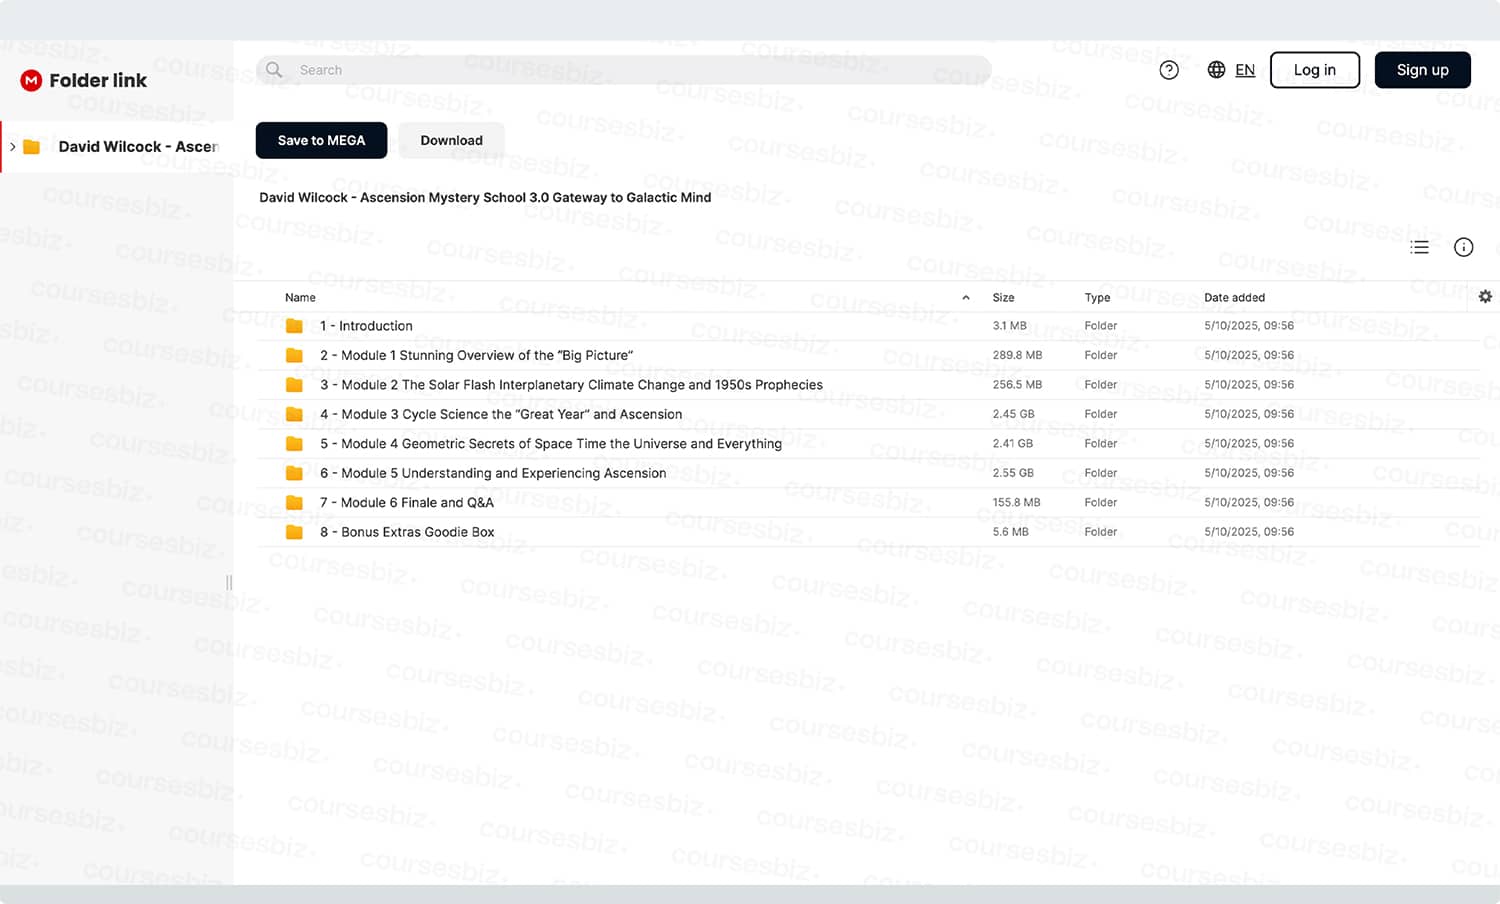Viewport: 1500px width, 904px height.
Task: Click the breadcrumb folder title text
Action: click(x=485, y=198)
